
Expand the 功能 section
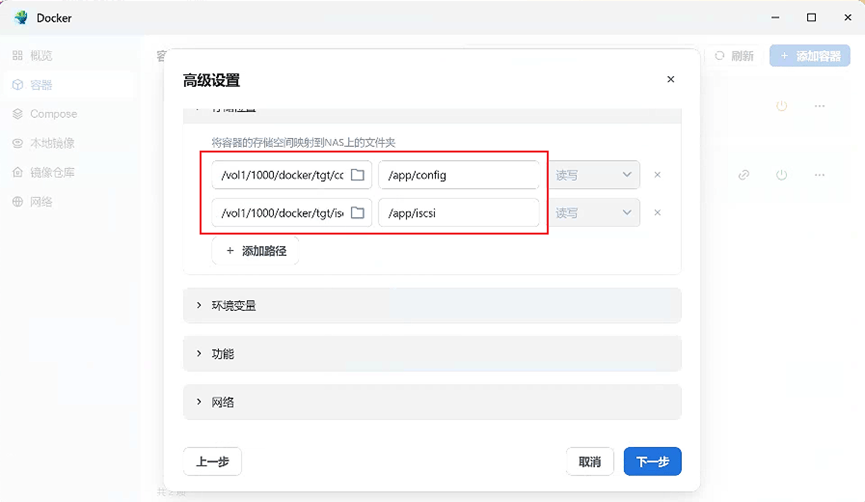point(432,354)
